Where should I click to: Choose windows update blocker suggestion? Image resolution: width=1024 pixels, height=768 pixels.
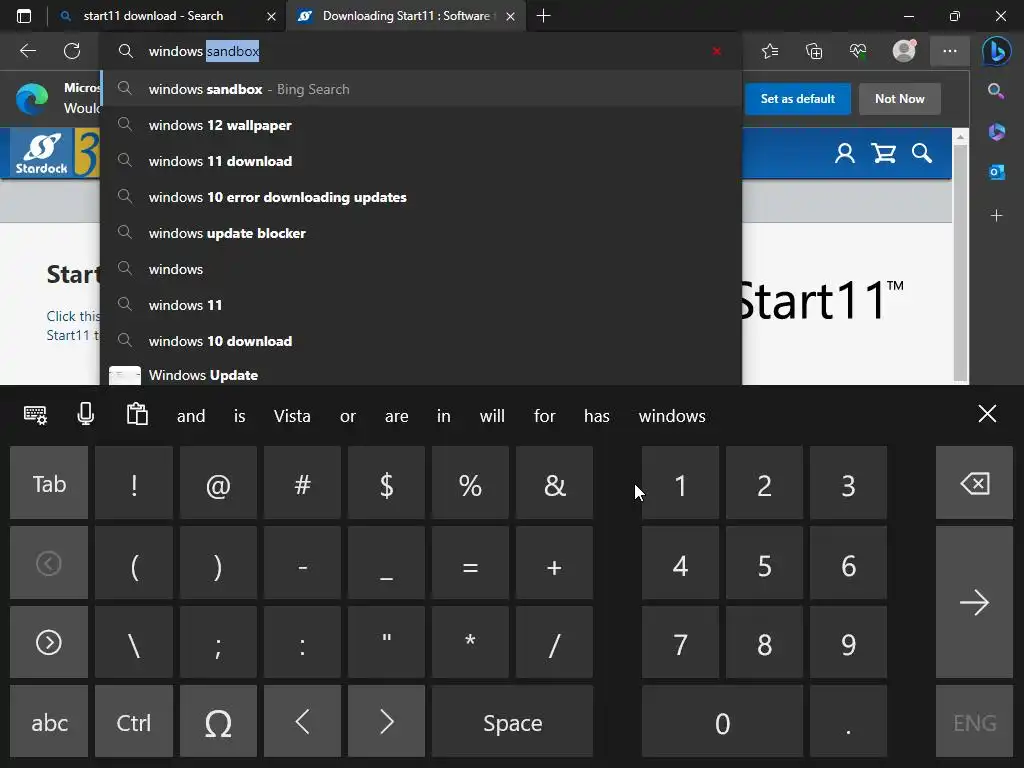[x=421, y=232]
